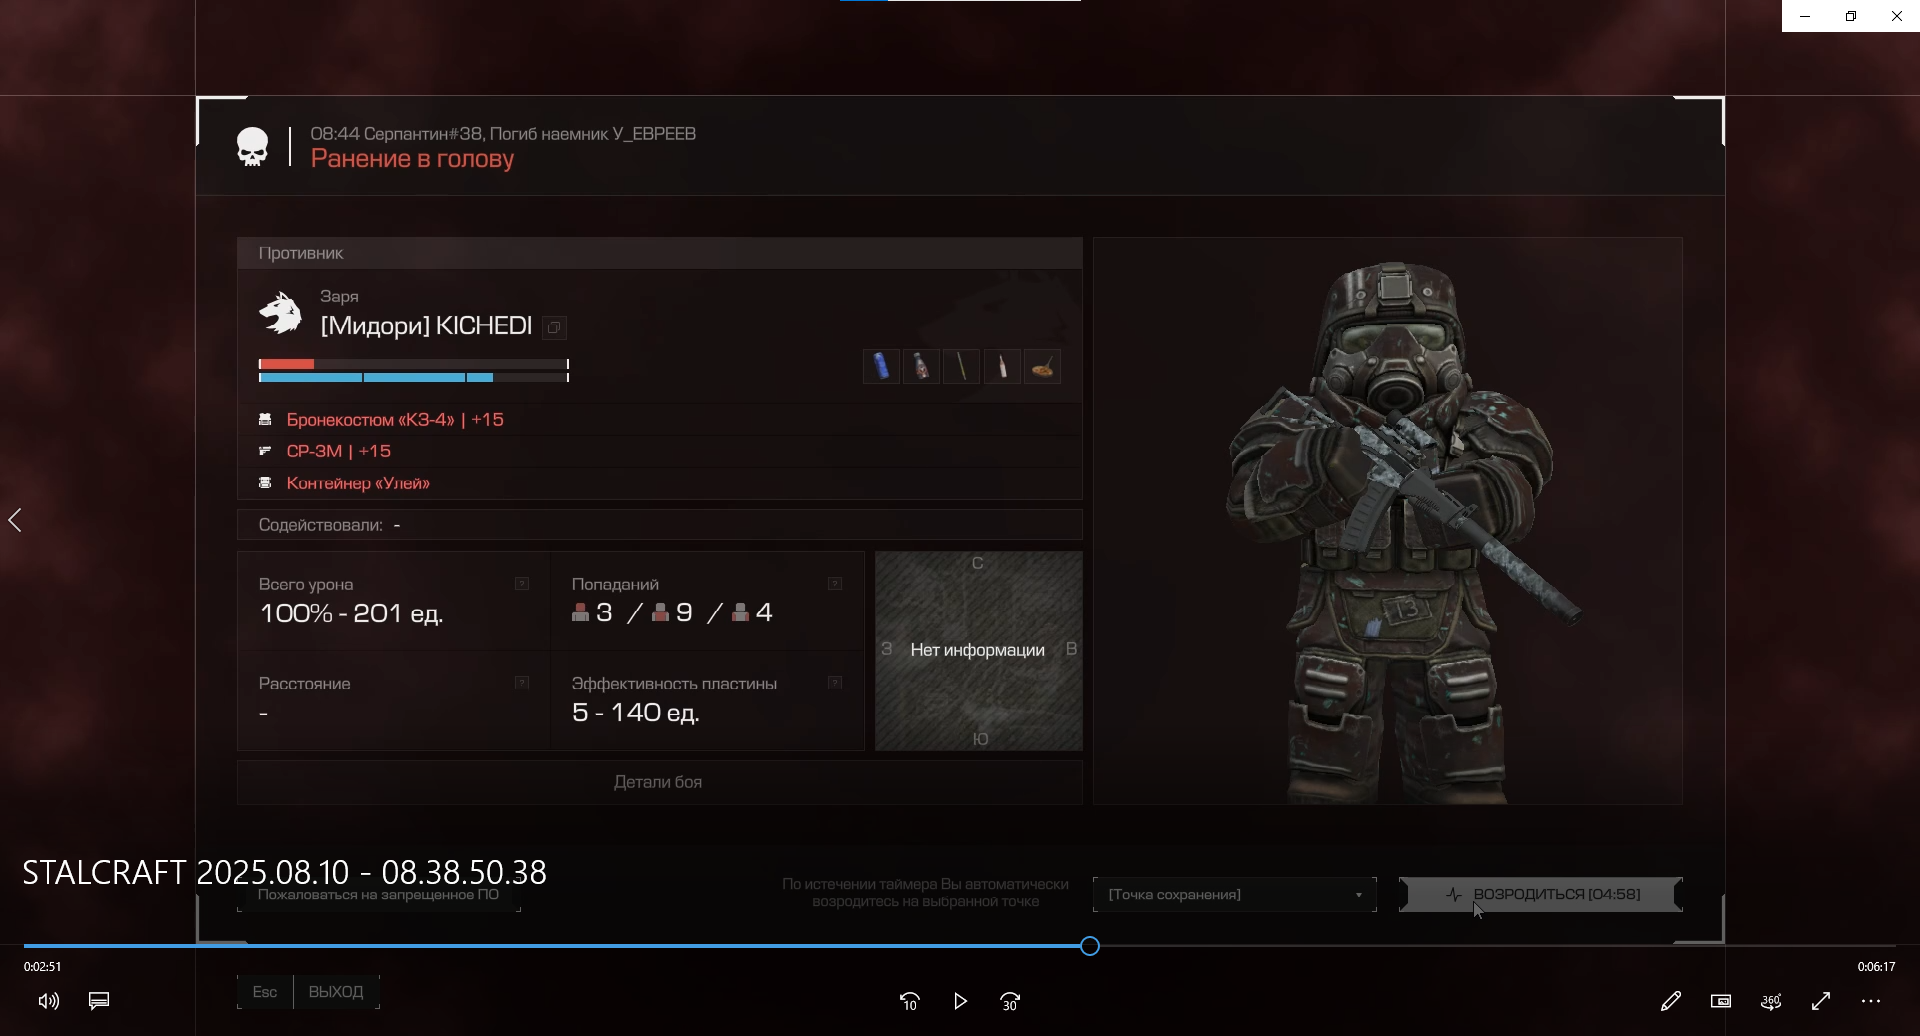The image size is (1920, 1036).
Task: Toggle subtitles and captions in player
Action: (x=99, y=1001)
